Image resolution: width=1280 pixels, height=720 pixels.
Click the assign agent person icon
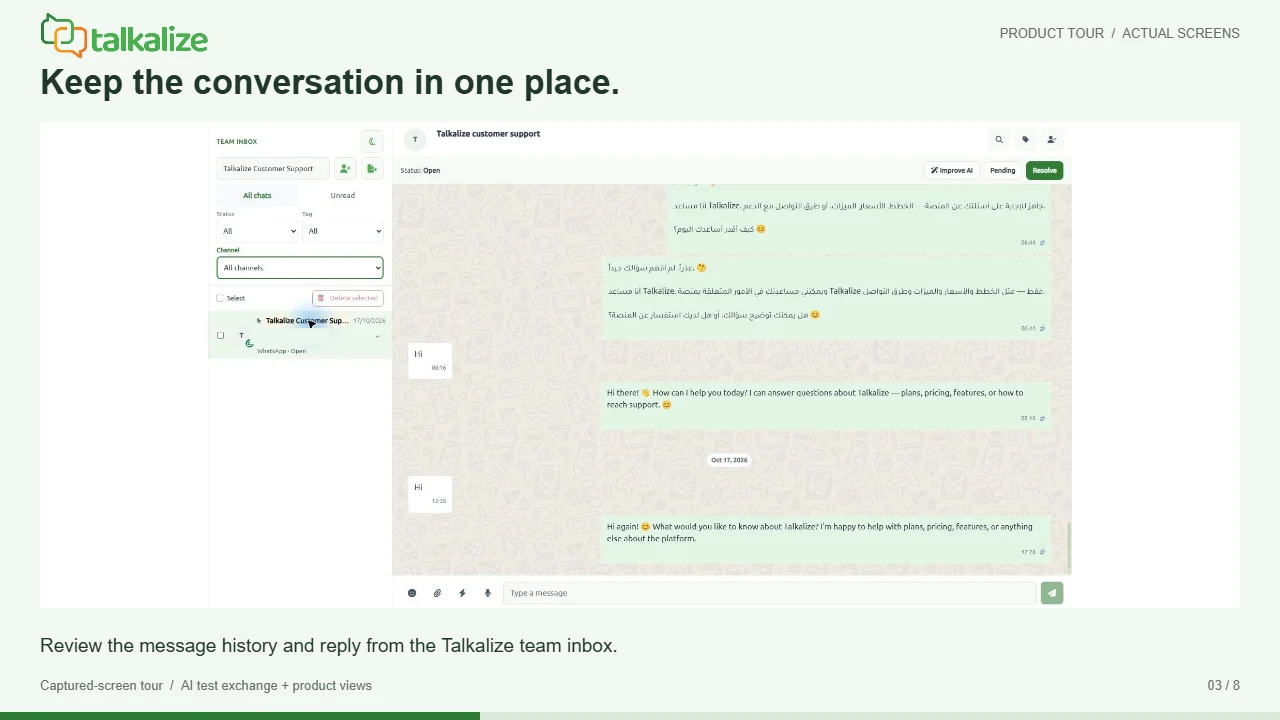click(1052, 140)
